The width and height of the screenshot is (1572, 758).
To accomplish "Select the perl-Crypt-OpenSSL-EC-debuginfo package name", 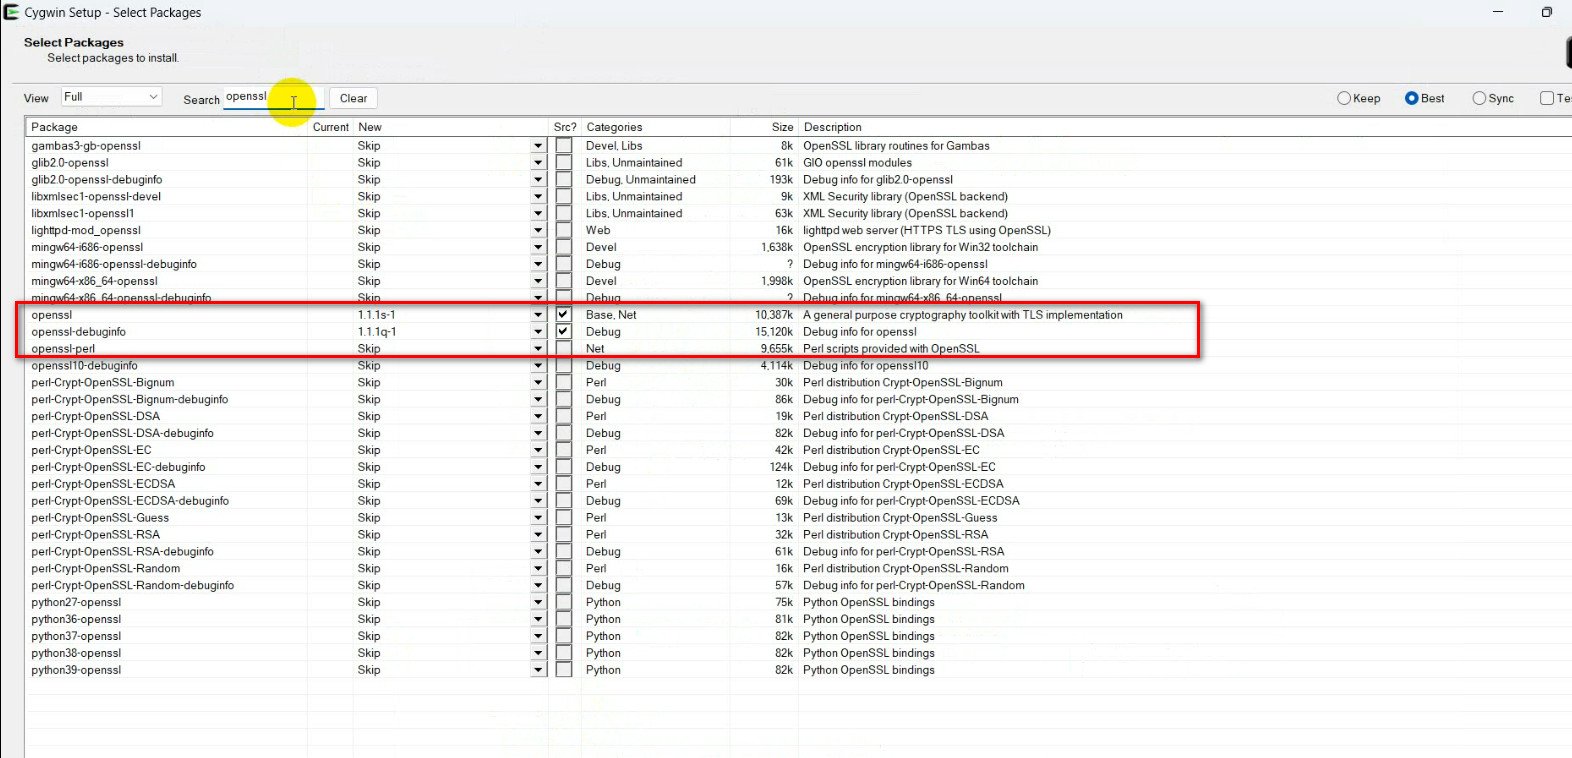I will [x=118, y=467].
